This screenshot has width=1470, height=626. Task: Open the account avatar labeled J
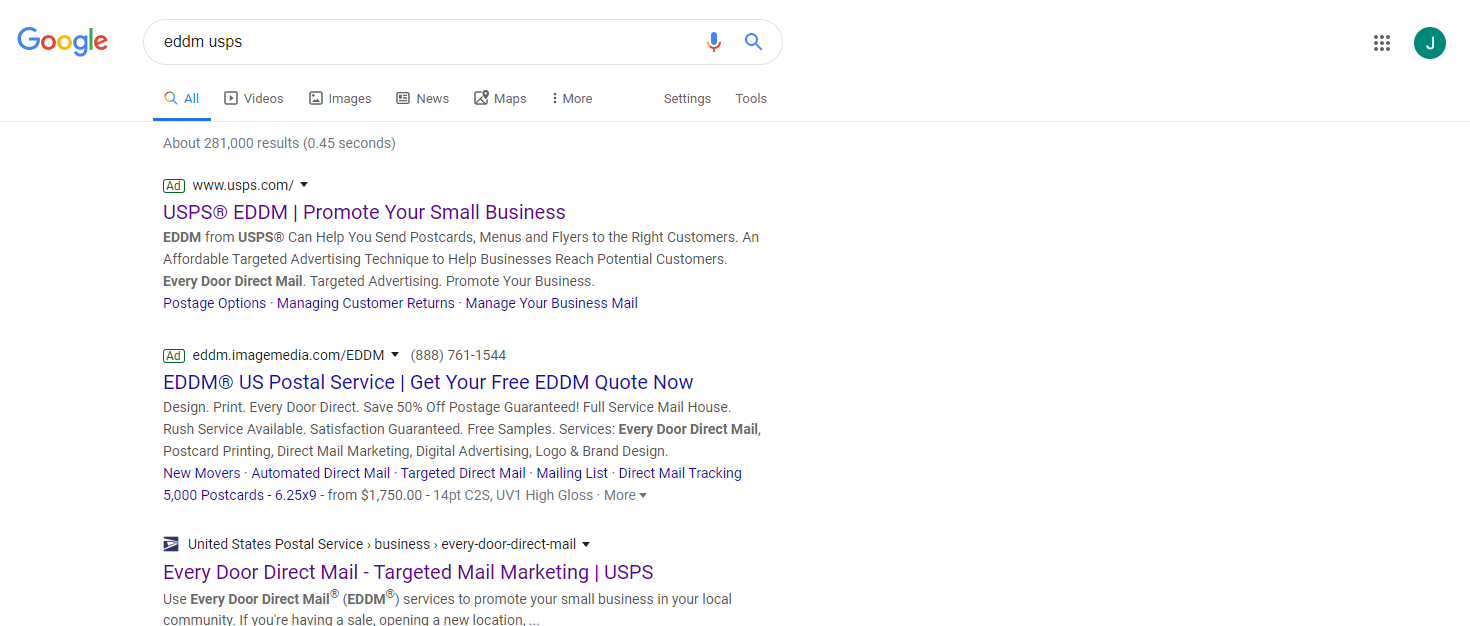pyautogui.click(x=1429, y=43)
